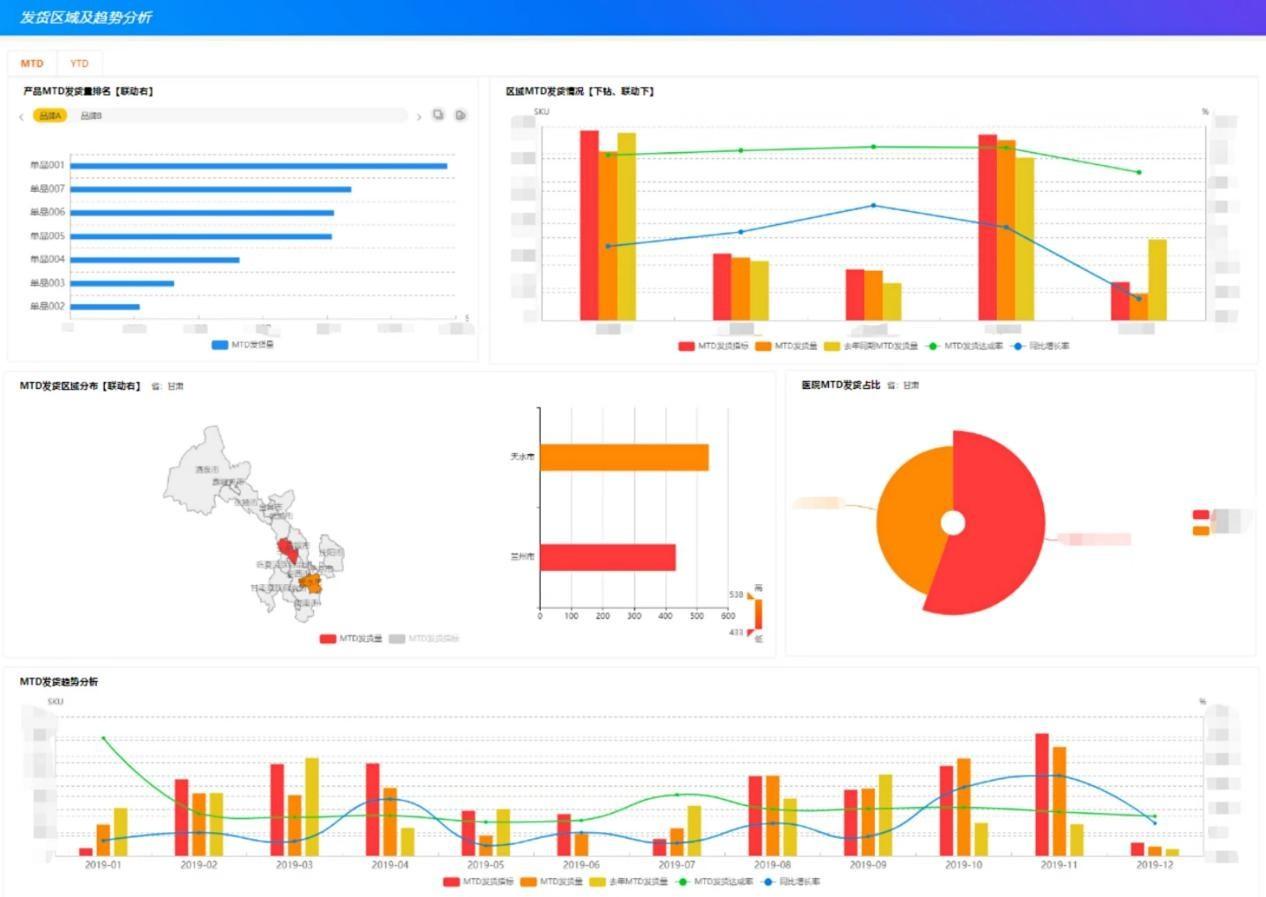Click the high-end handle of map value slider

(x=750, y=595)
